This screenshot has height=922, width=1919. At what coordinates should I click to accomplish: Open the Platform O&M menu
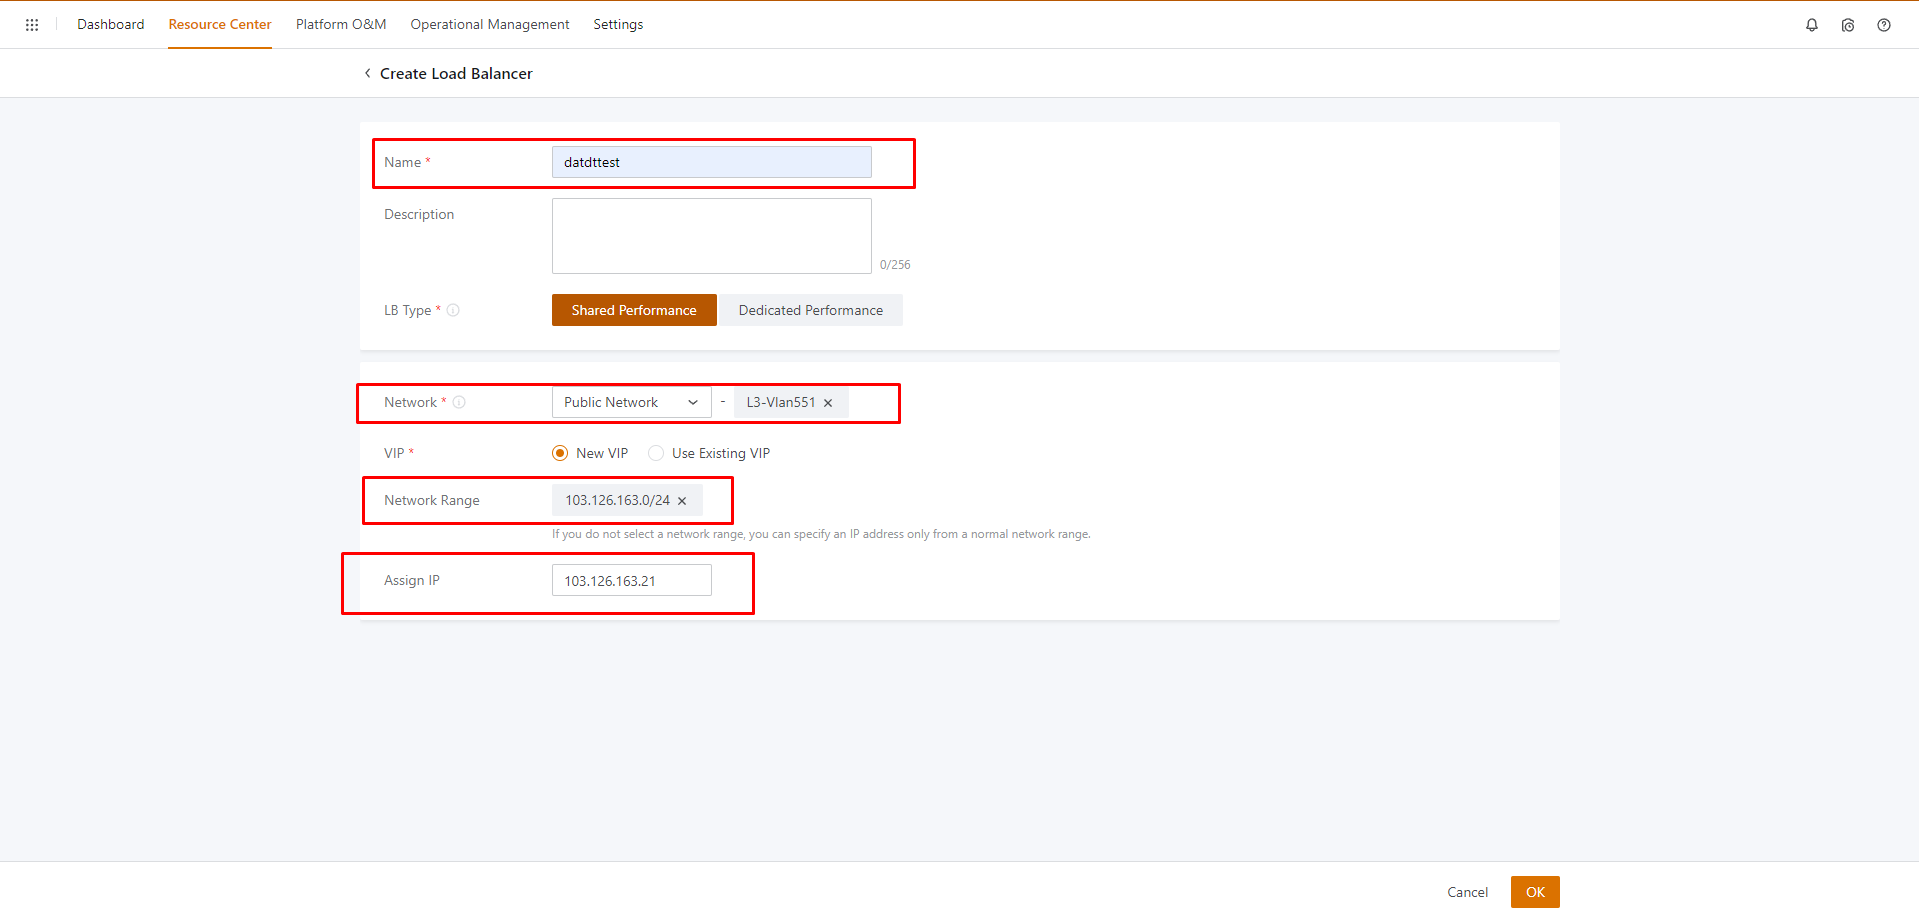[x=340, y=24]
